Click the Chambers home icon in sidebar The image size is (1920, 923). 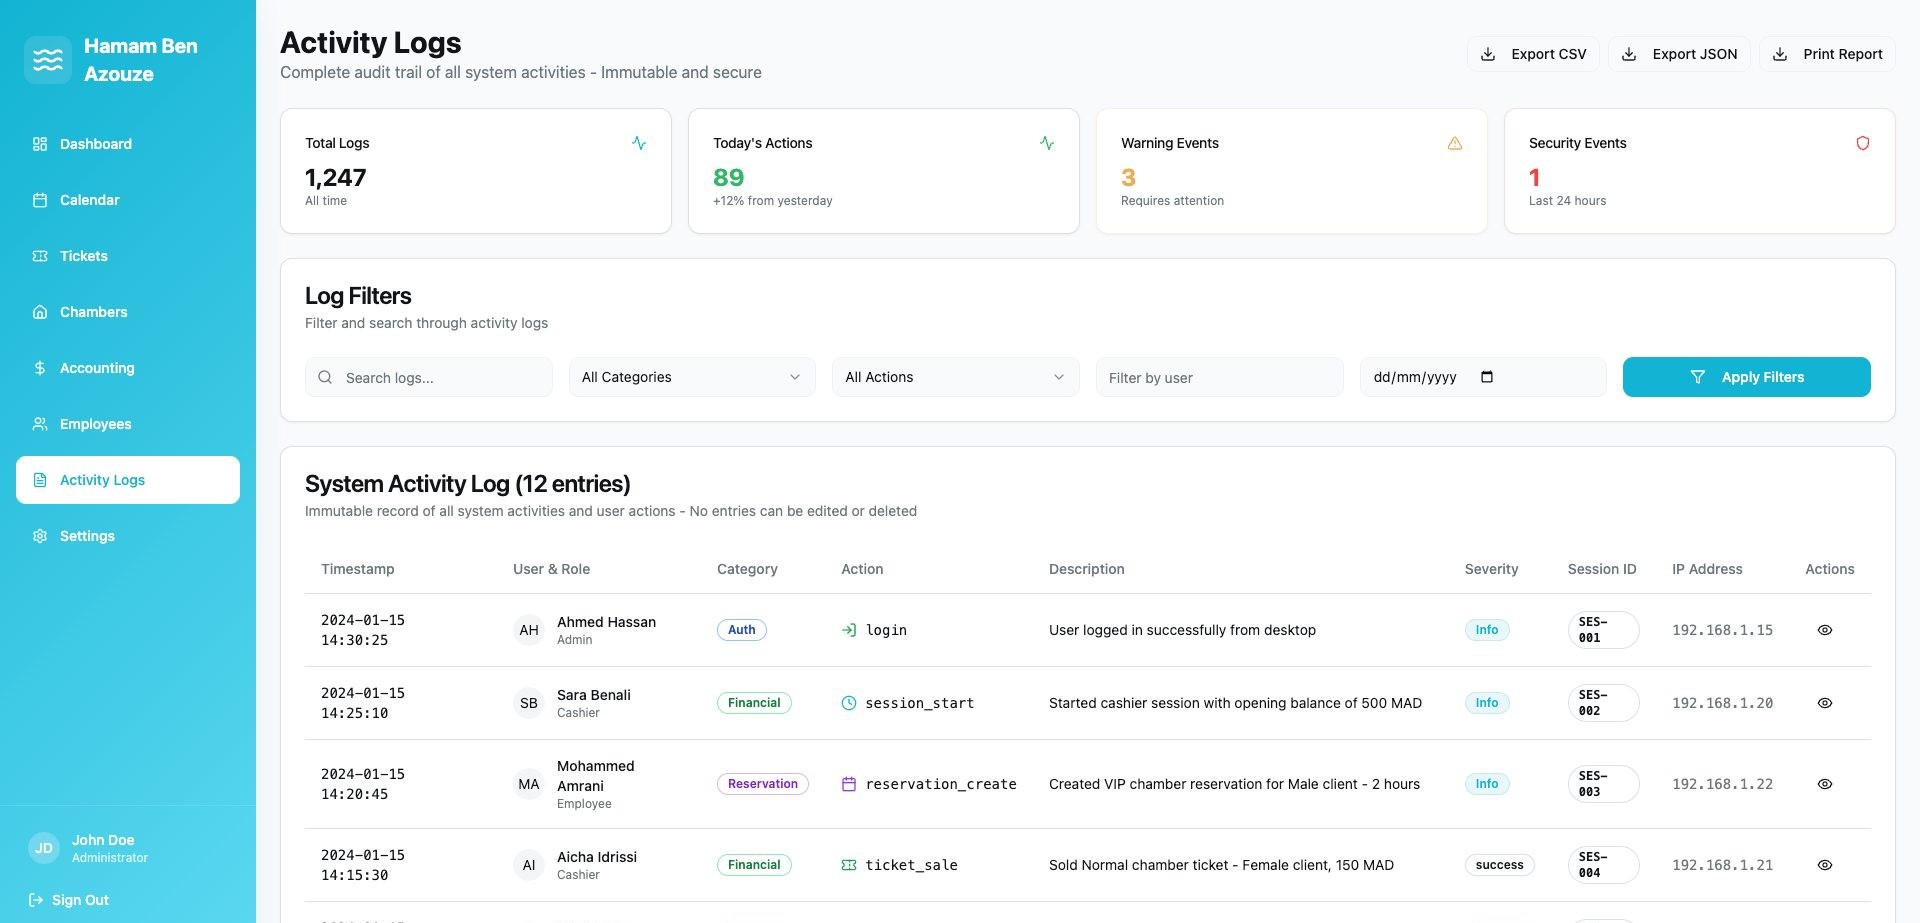(40, 312)
